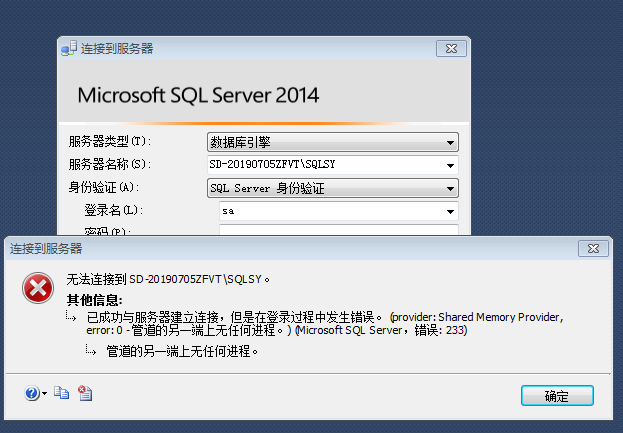Click the help question mark icon

(x=32, y=393)
